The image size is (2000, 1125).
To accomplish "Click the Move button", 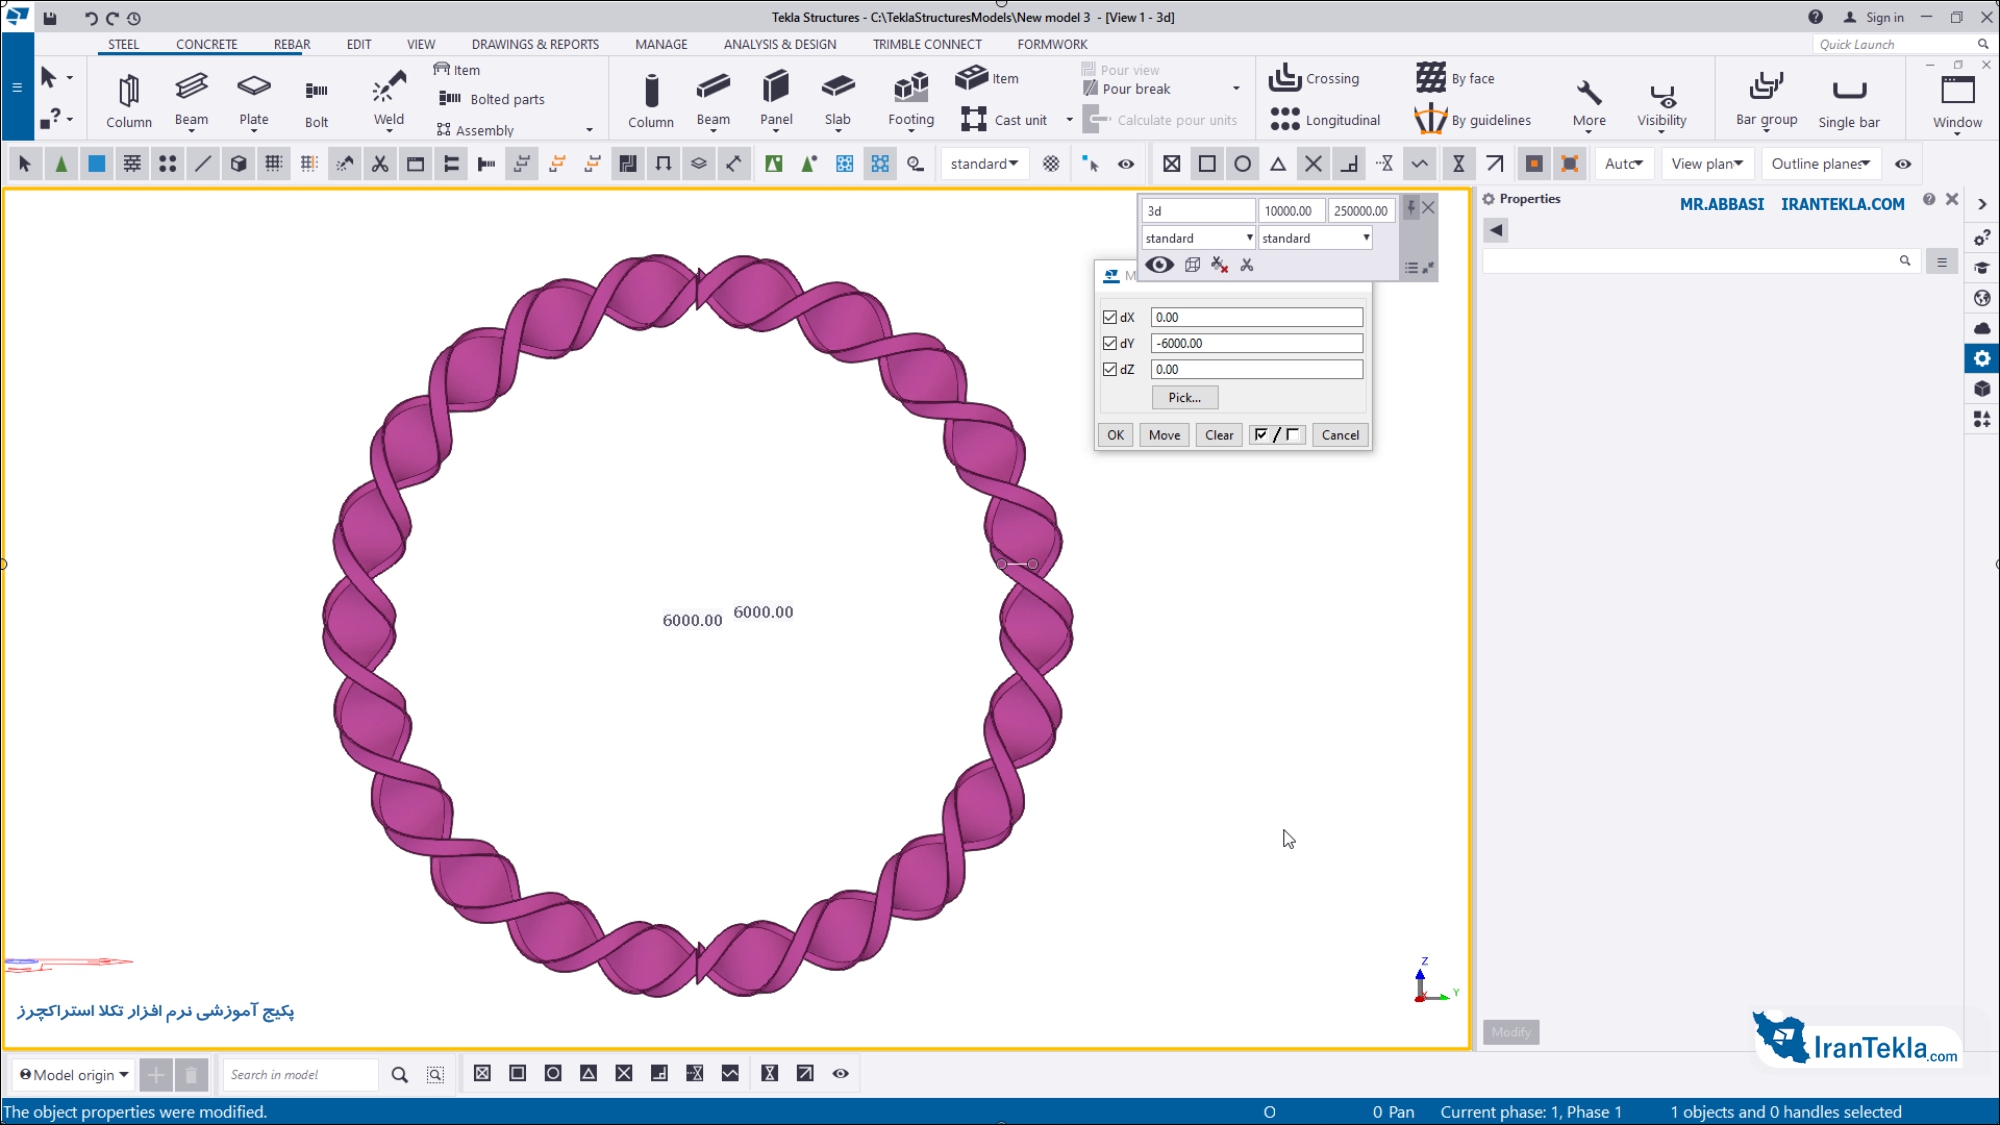I will [x=1164, y=435].
